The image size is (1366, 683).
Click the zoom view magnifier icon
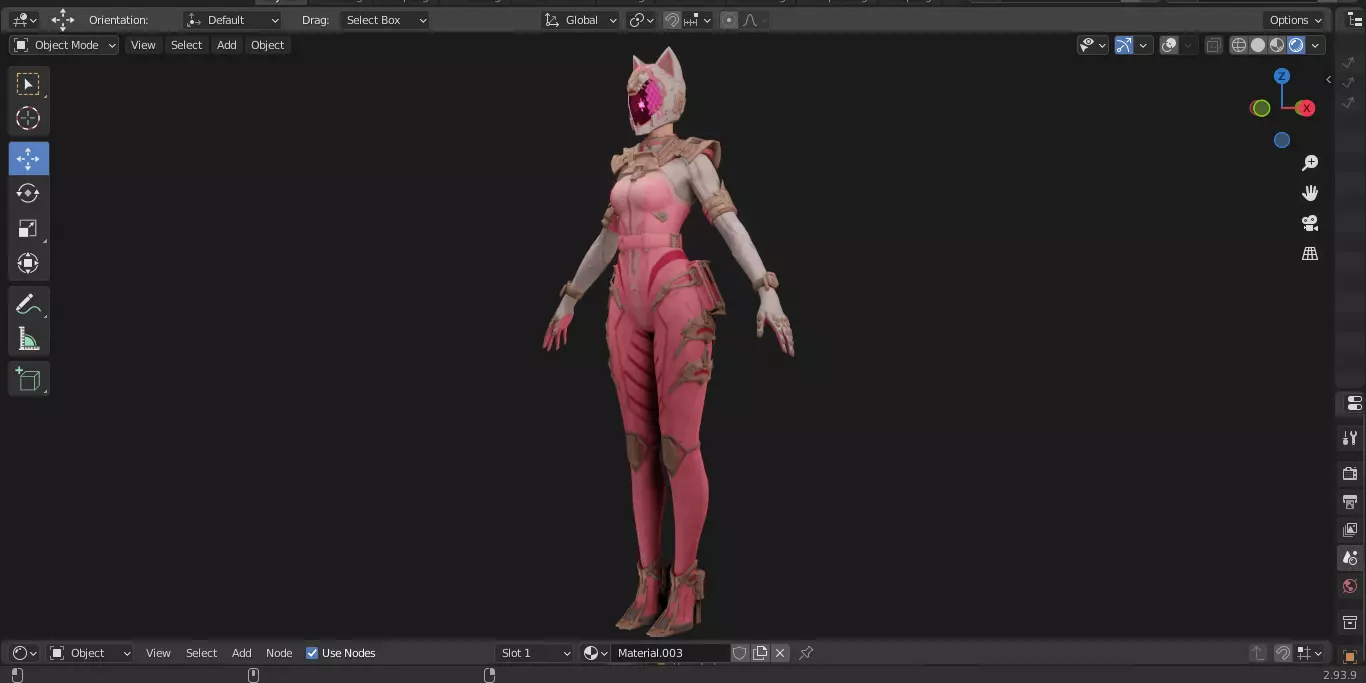[x=1310, y=163]
